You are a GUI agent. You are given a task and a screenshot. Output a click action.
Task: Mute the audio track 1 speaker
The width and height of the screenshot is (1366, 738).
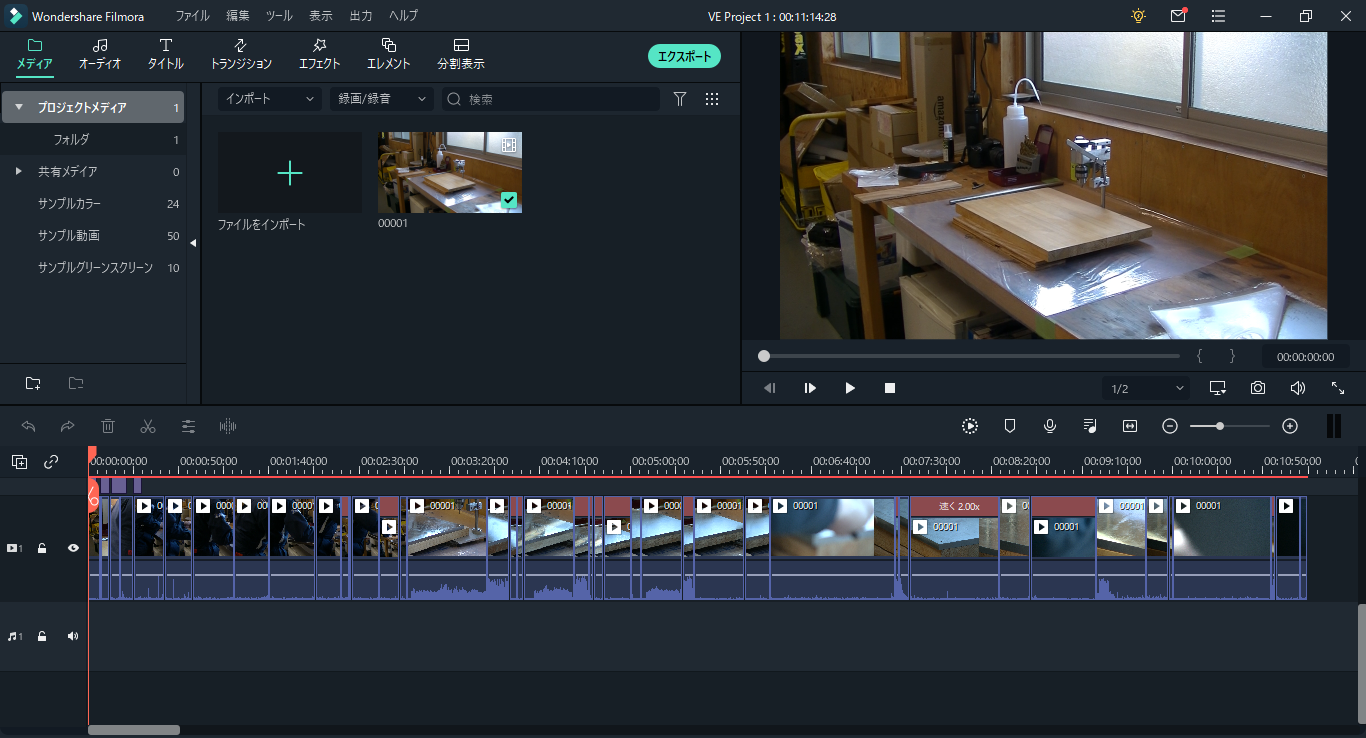coord(73,636)
